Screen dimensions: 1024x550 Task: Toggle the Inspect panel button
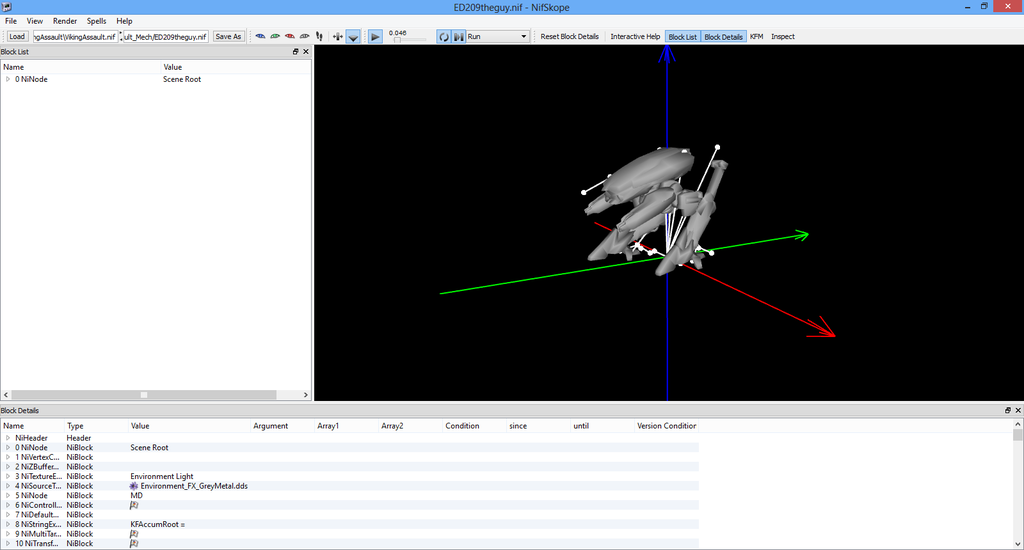783,37
